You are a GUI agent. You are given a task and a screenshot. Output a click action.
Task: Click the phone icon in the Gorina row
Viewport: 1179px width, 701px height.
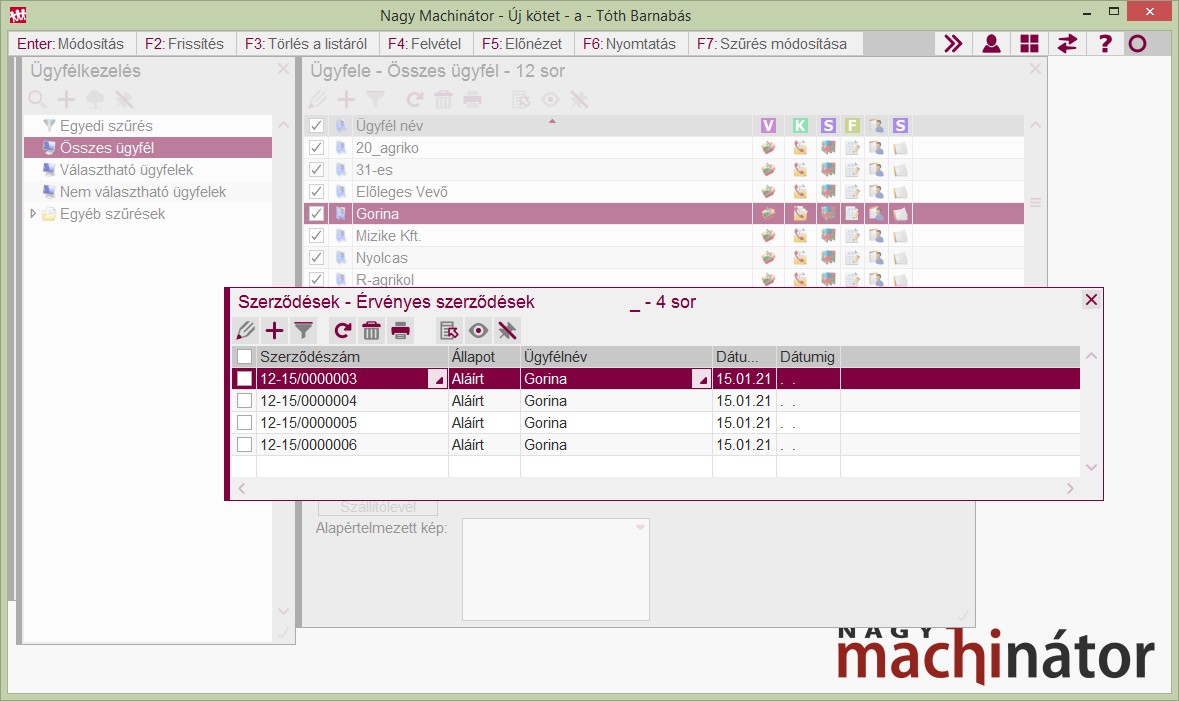(x=800, y=214)
